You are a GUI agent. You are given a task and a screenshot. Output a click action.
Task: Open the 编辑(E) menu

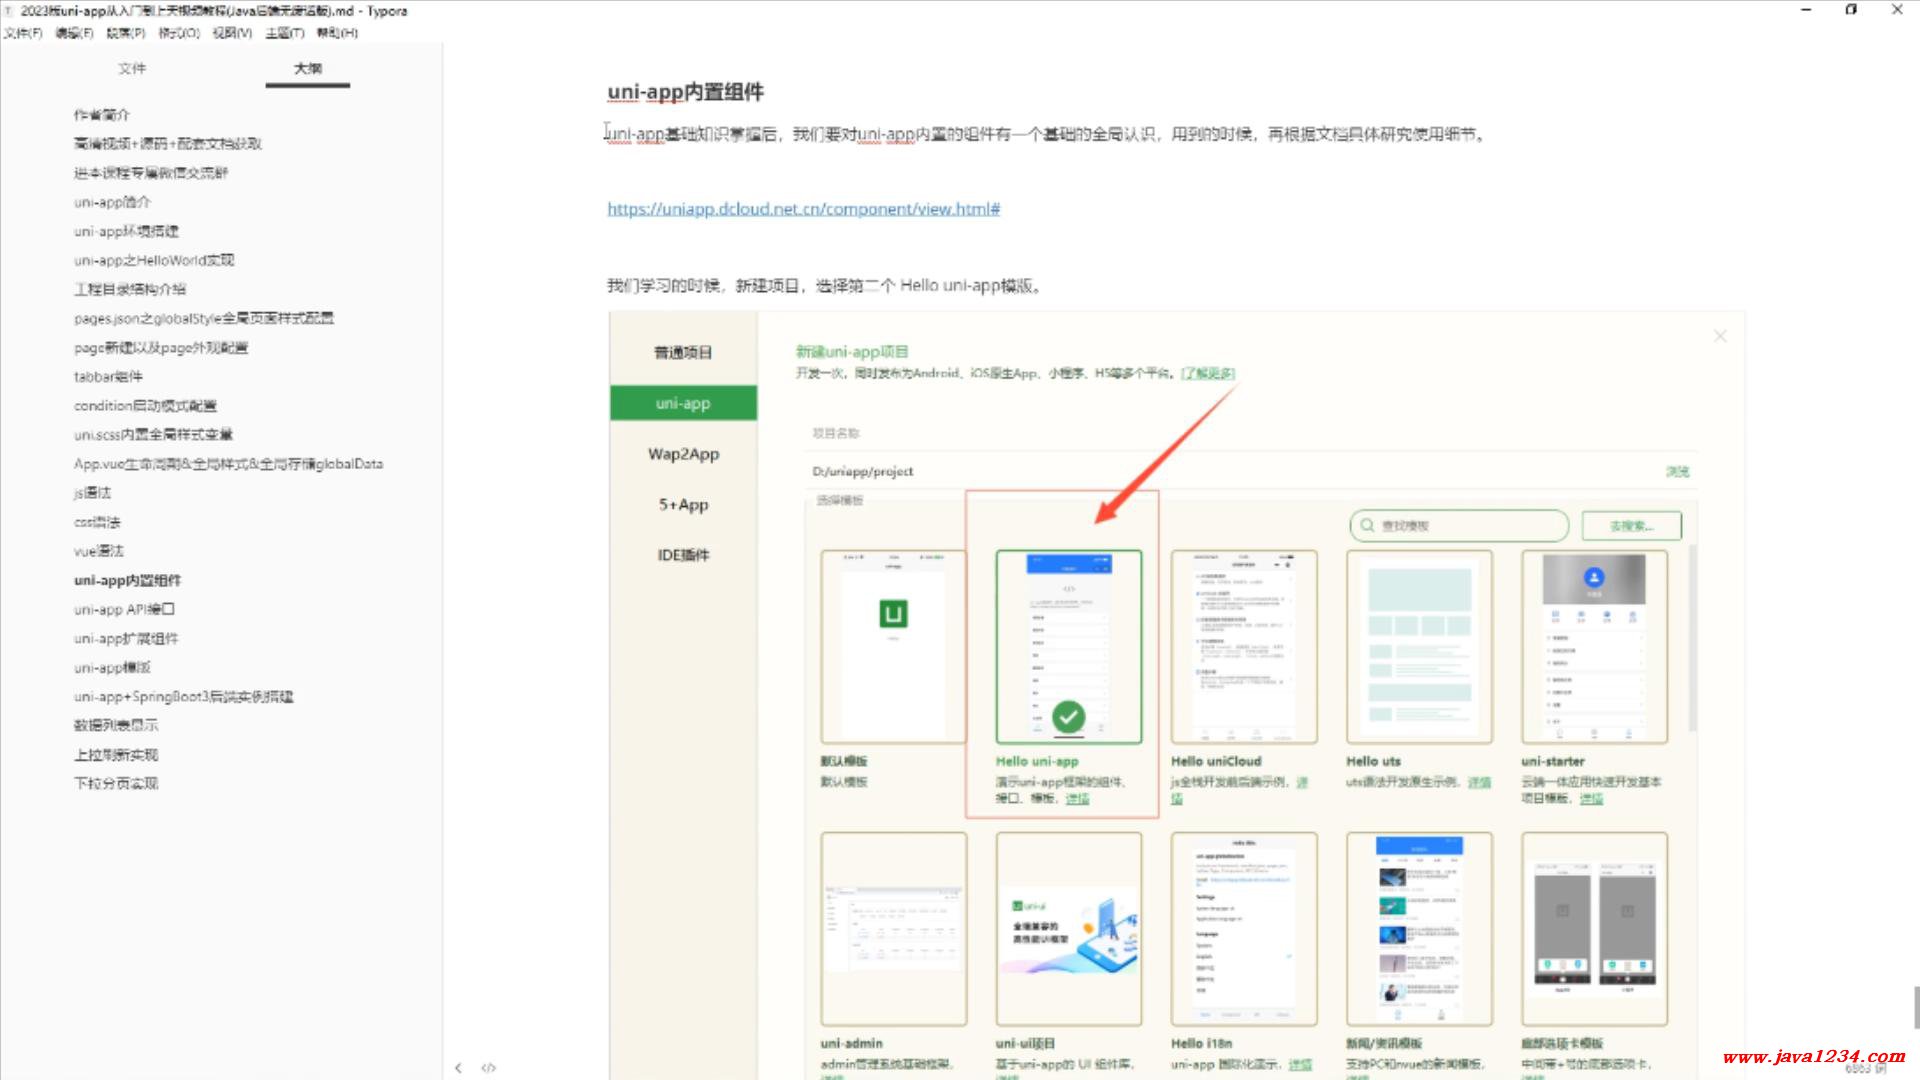[x=74, y=33]
